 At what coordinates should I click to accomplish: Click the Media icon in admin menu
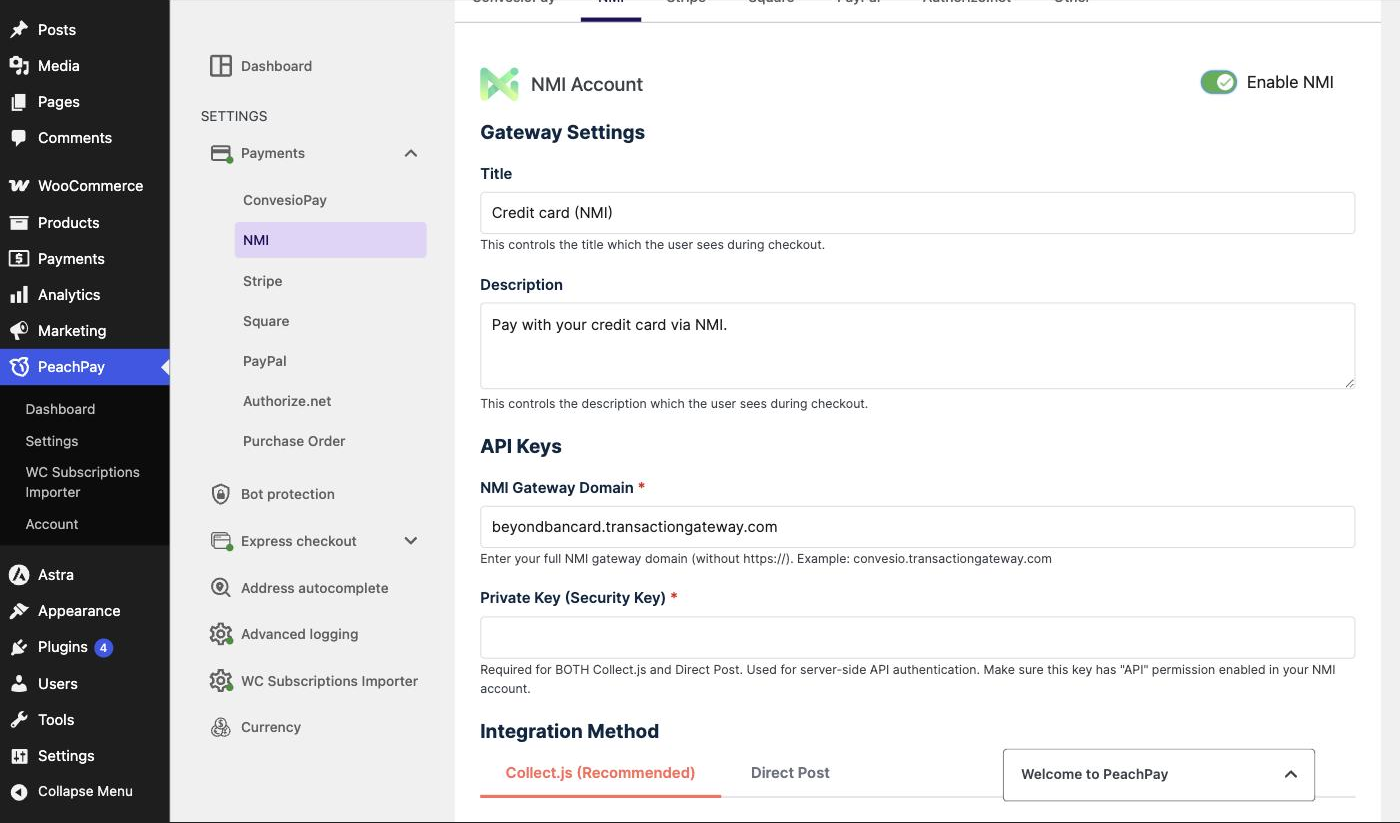[19, 66]
